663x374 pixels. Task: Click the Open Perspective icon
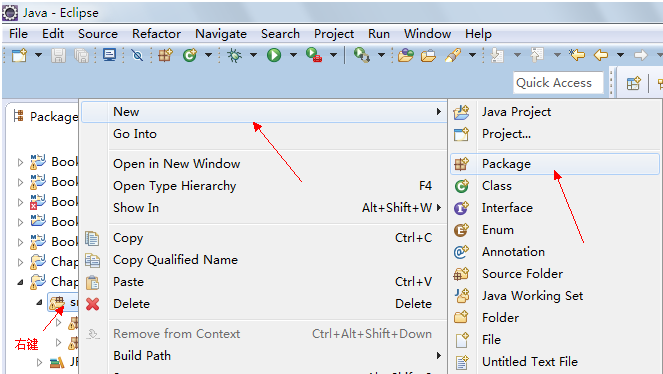(x=633, y=83)
